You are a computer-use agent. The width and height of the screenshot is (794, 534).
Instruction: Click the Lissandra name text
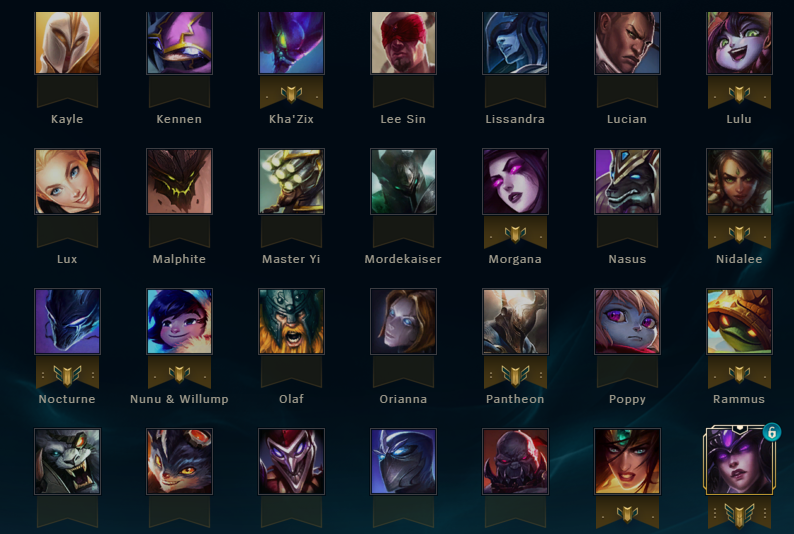[x=515, y=119]
